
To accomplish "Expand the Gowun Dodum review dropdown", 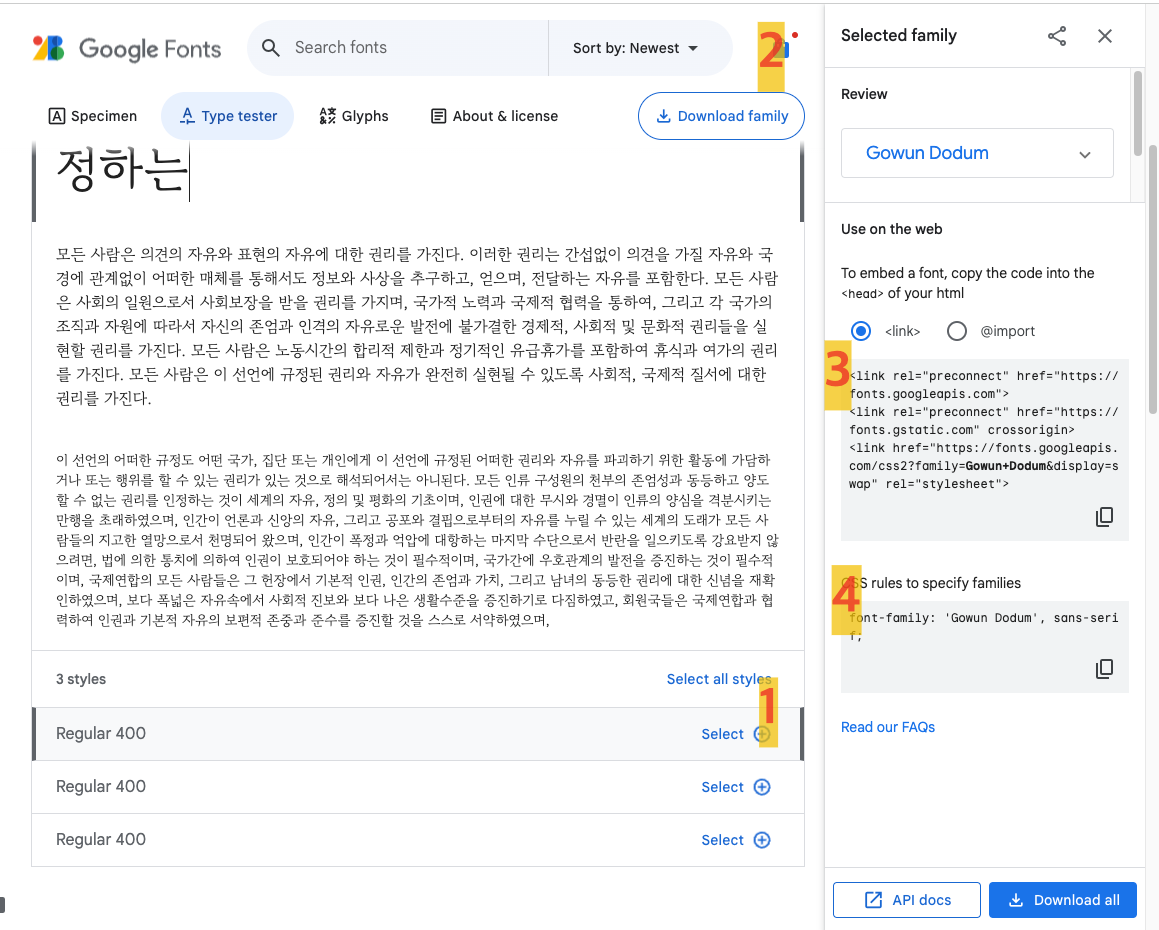I will [x=977, y=153].
